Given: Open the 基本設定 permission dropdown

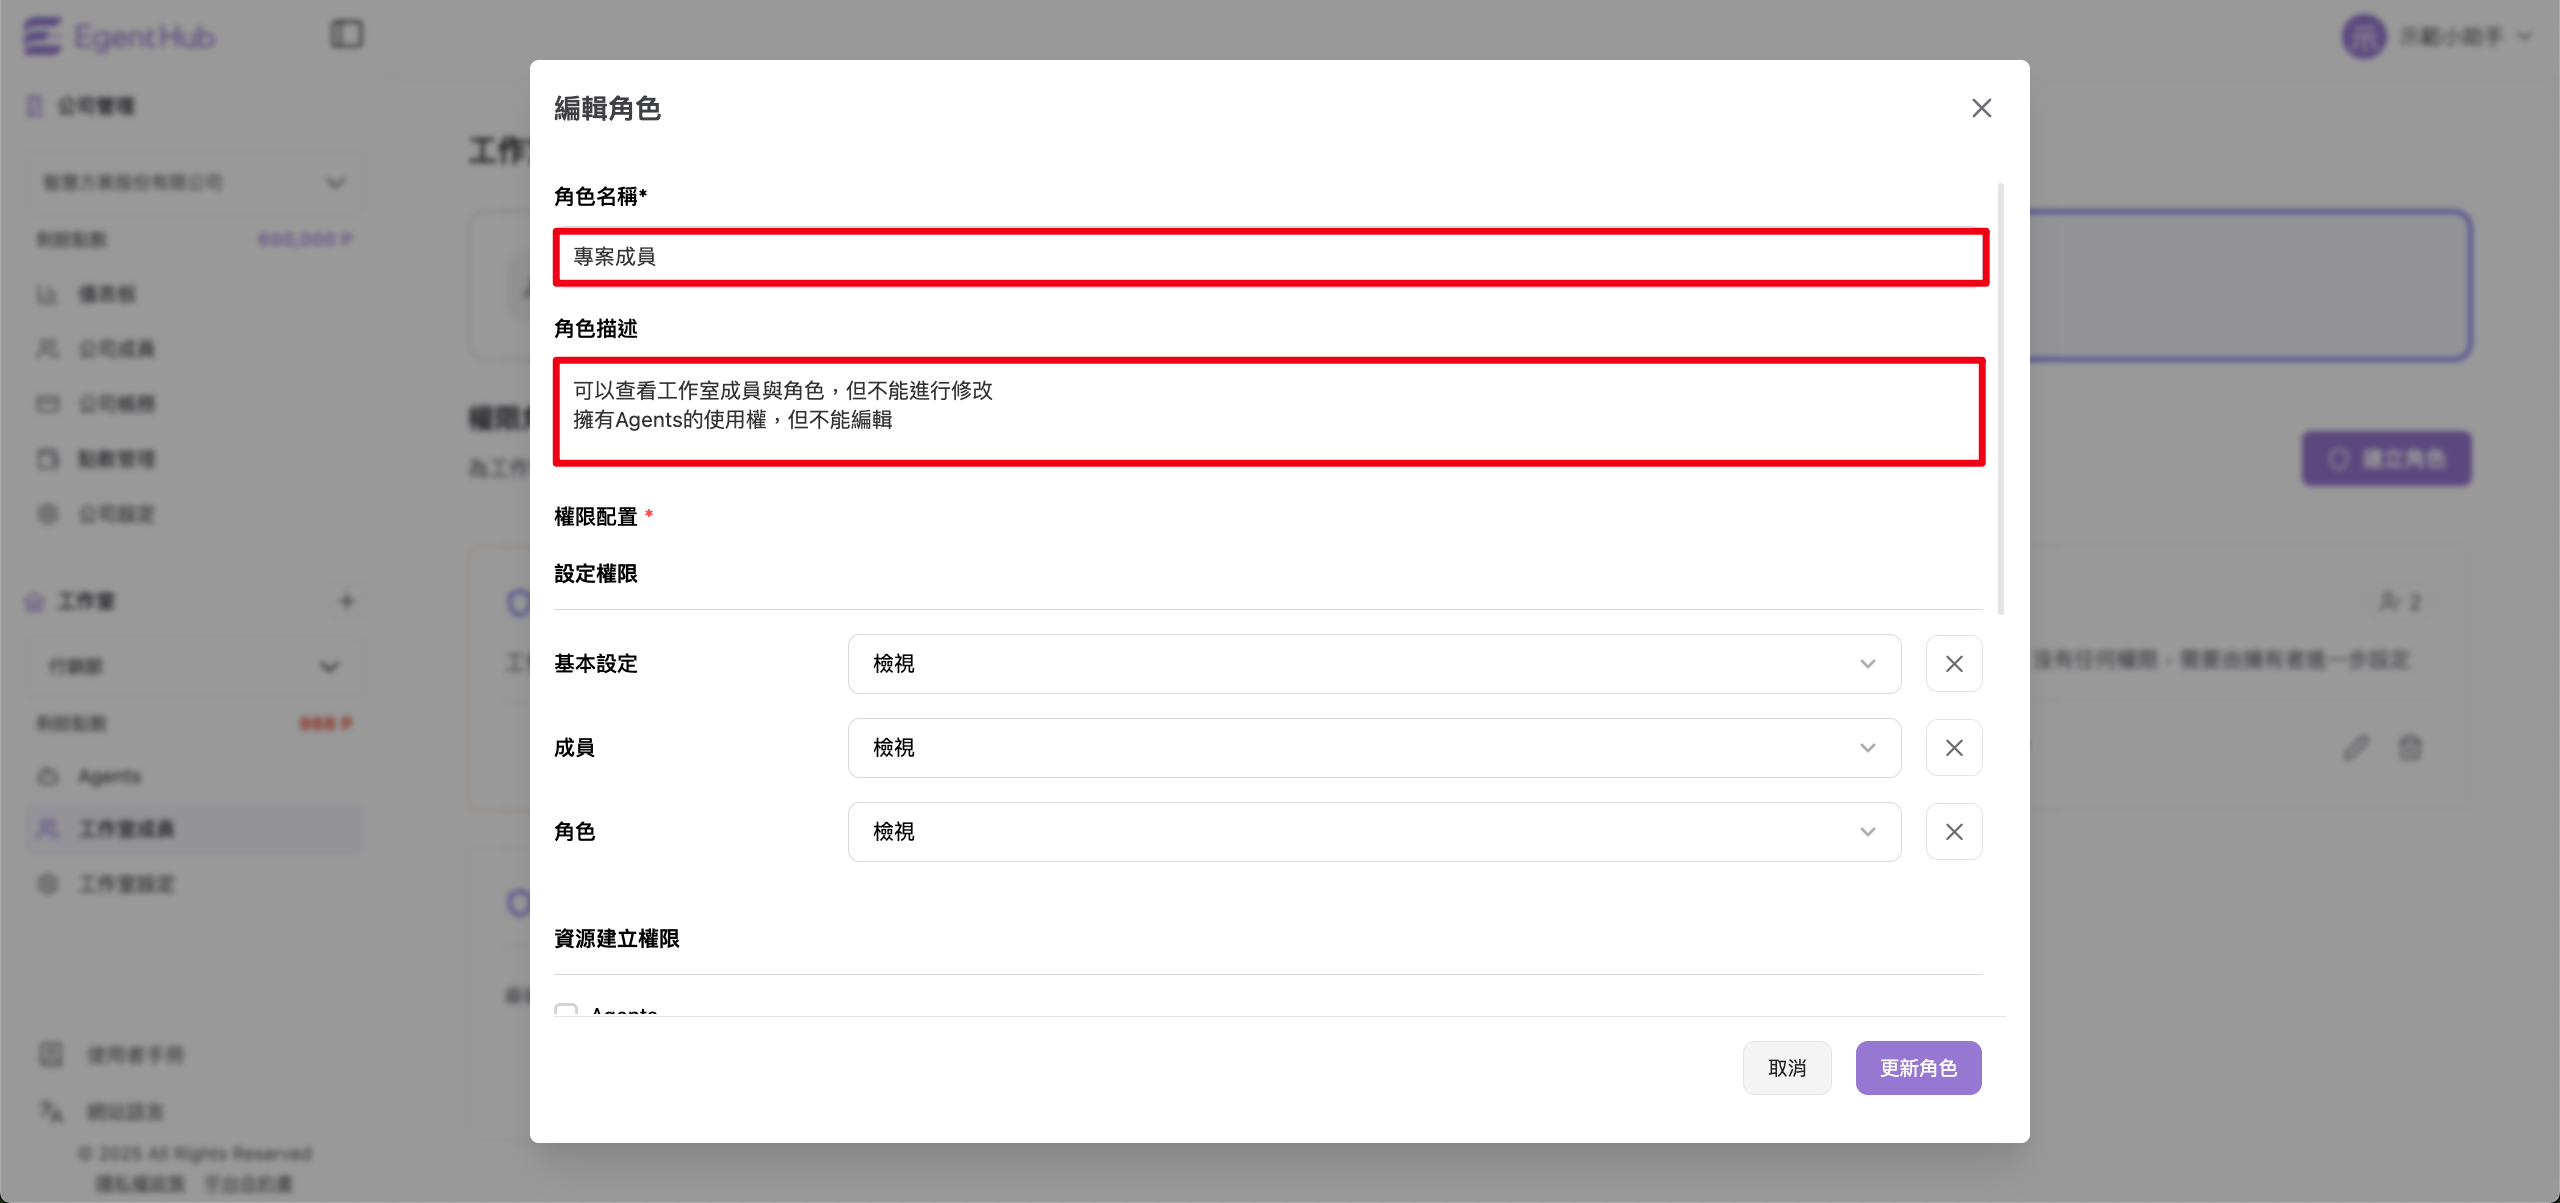Looking at the screenshot, I should pos(1373,664).
